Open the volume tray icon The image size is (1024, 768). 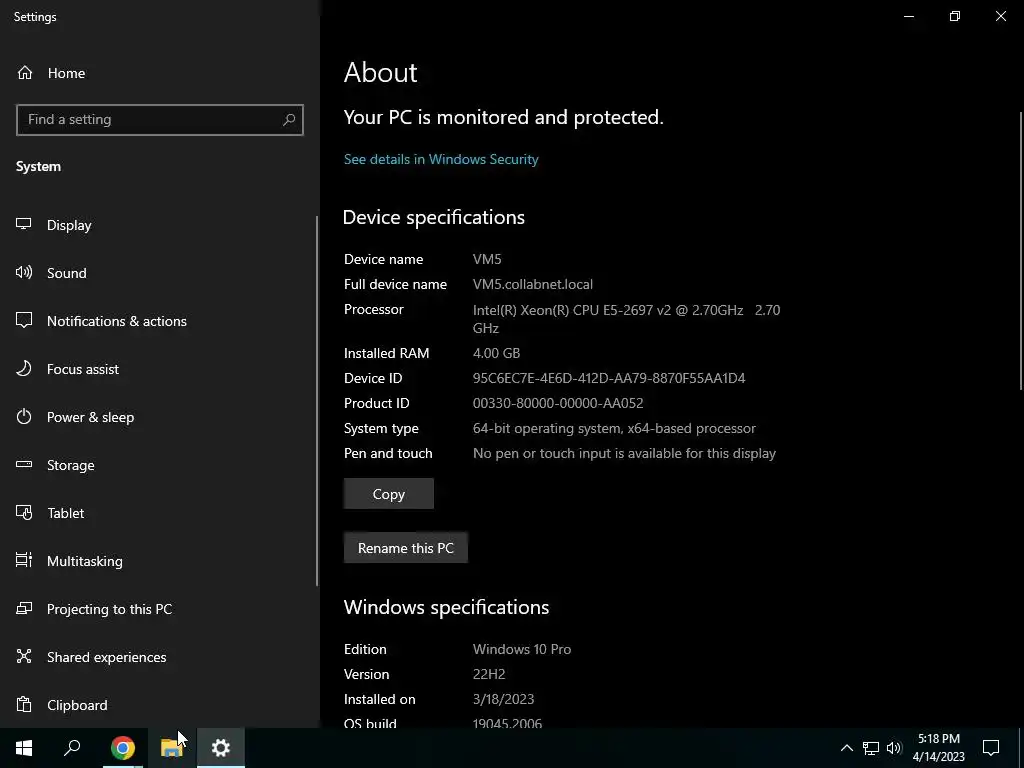(894, 748)
